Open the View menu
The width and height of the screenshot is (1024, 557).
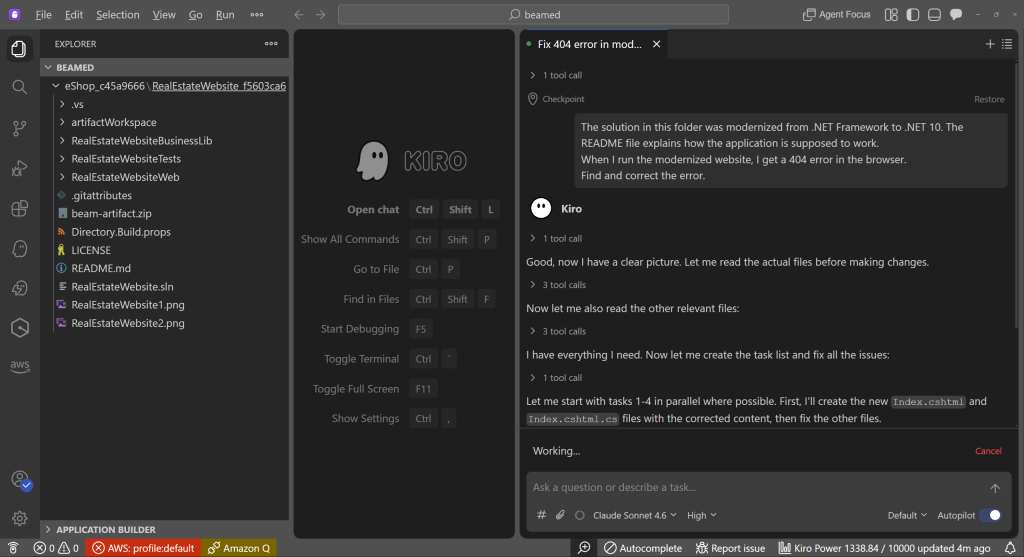164,14
